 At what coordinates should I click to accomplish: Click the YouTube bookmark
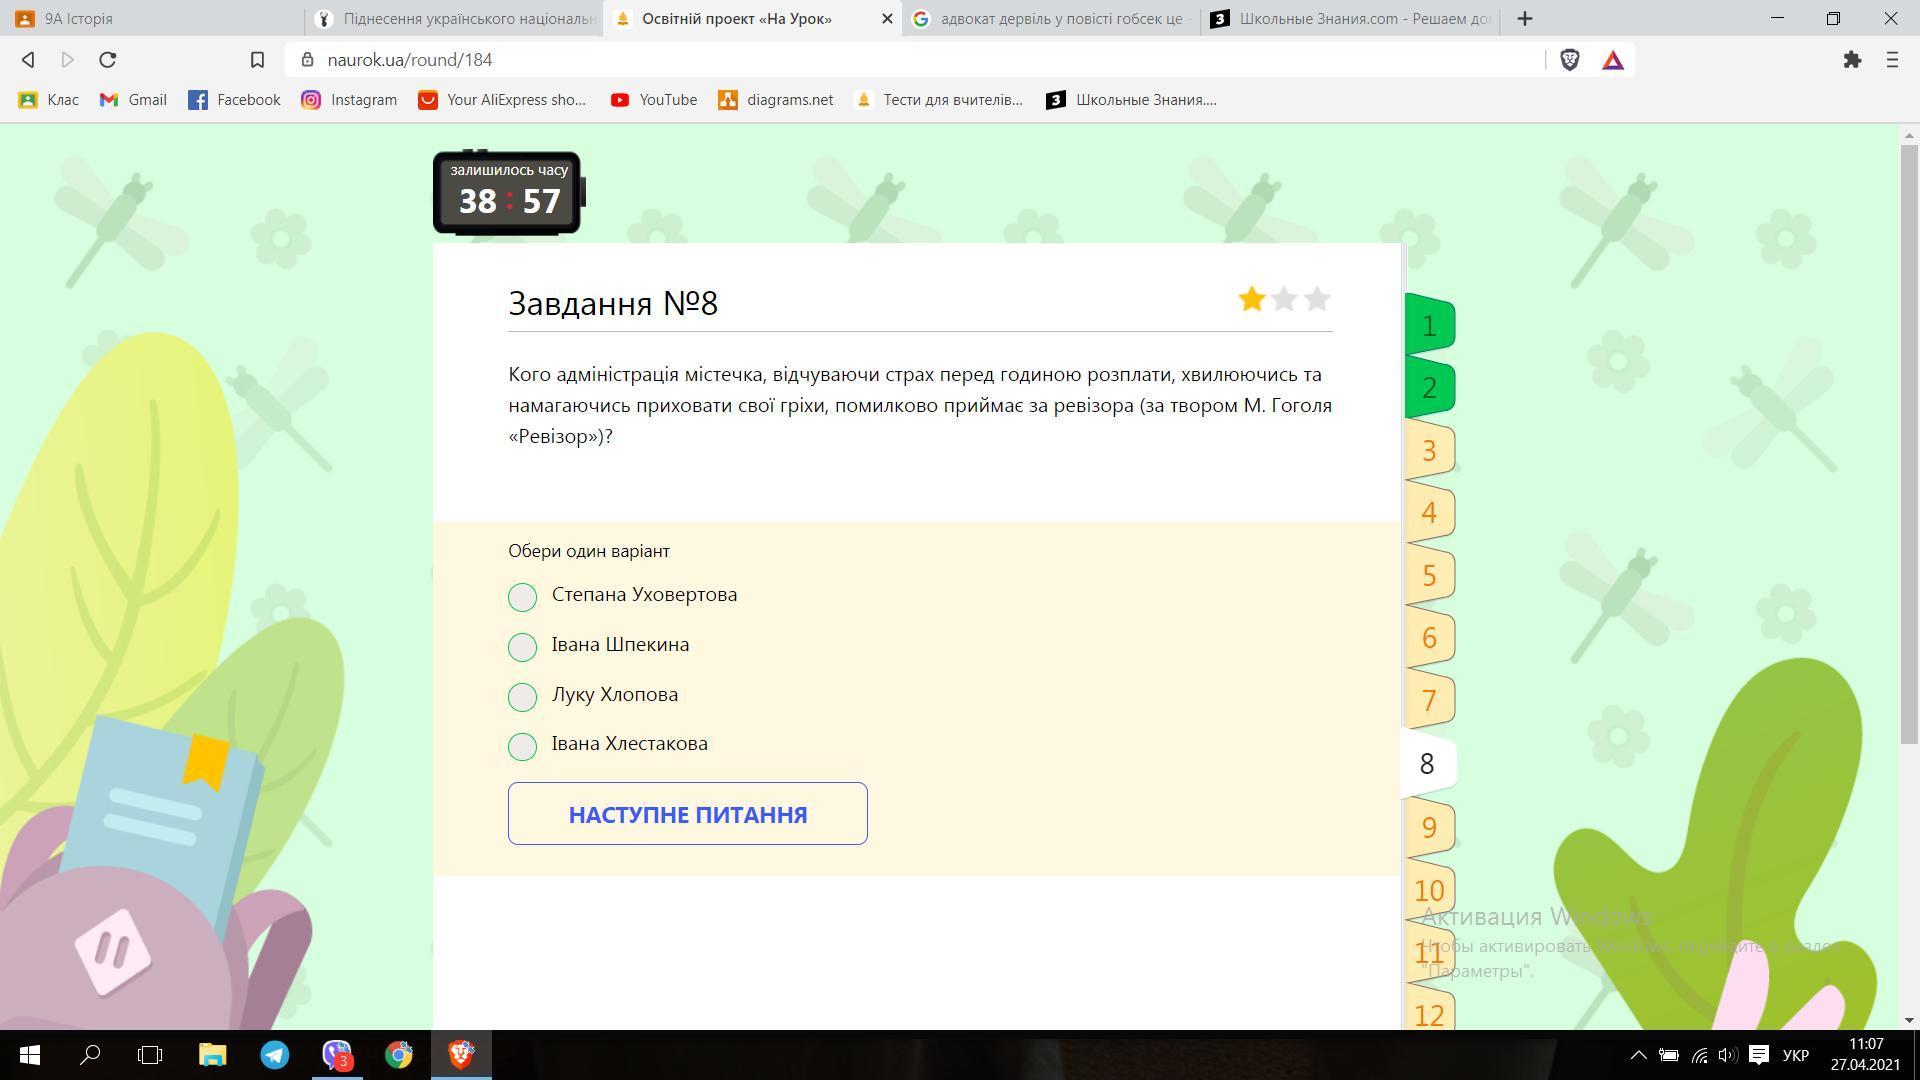(654, 100)
